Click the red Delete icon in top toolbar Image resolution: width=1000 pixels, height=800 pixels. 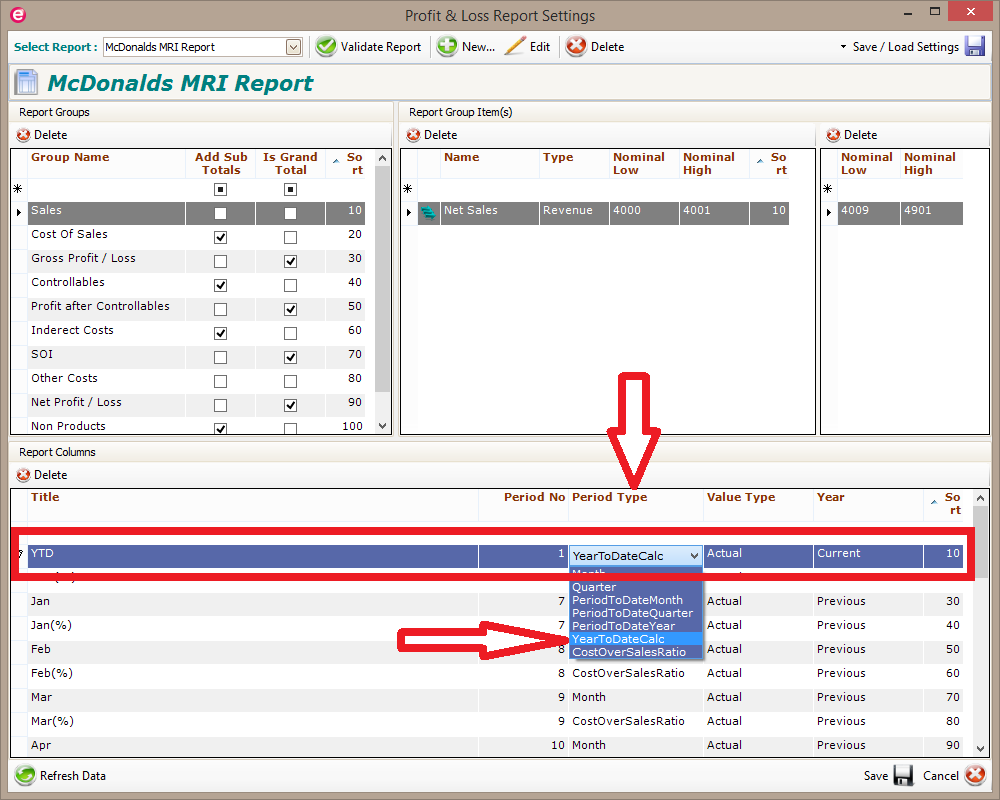click(x=576, y=47)
